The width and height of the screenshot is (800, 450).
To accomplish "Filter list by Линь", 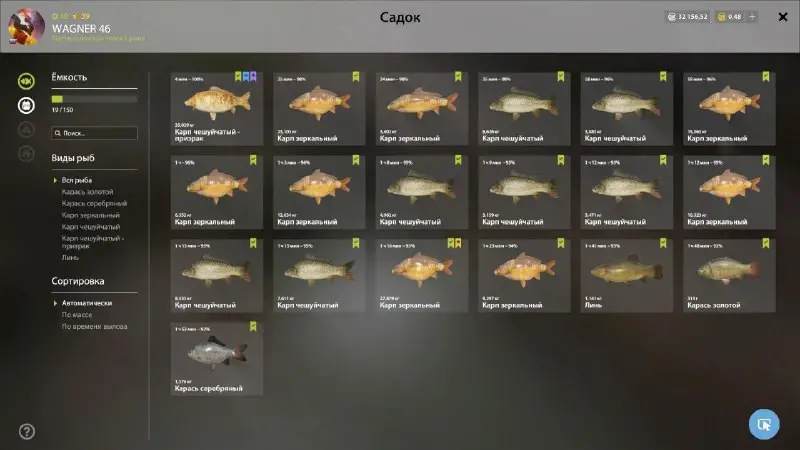I will (x=70, y=258).
